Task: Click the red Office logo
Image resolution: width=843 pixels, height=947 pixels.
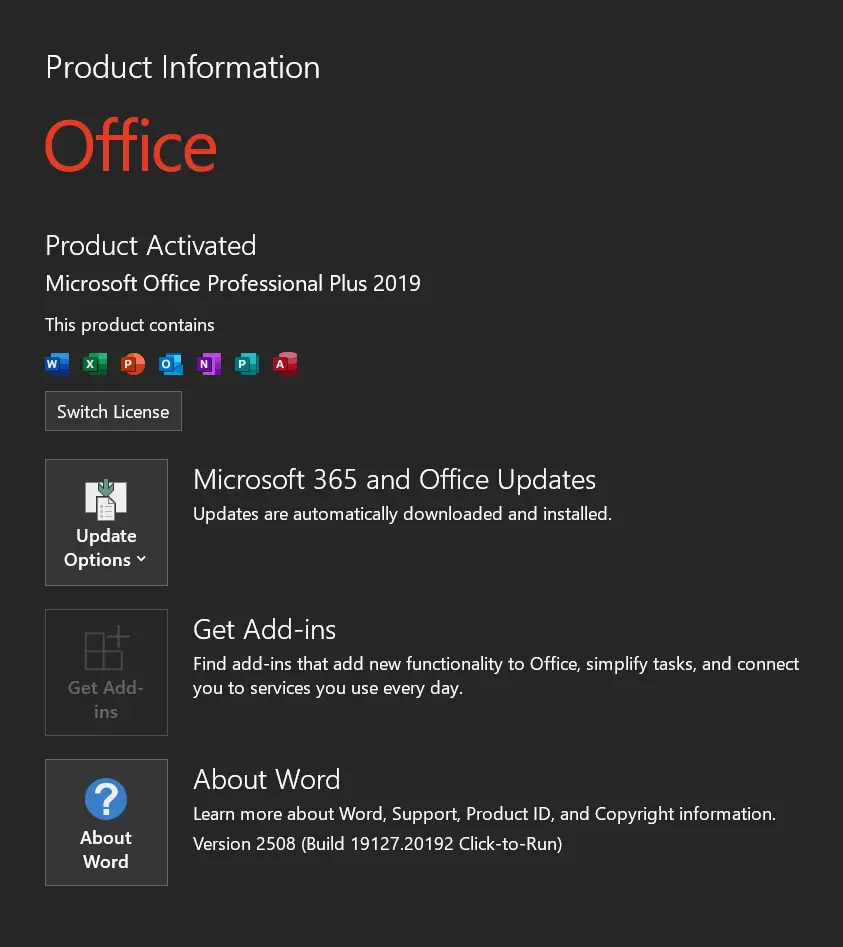Action: (x=131, y=146)
